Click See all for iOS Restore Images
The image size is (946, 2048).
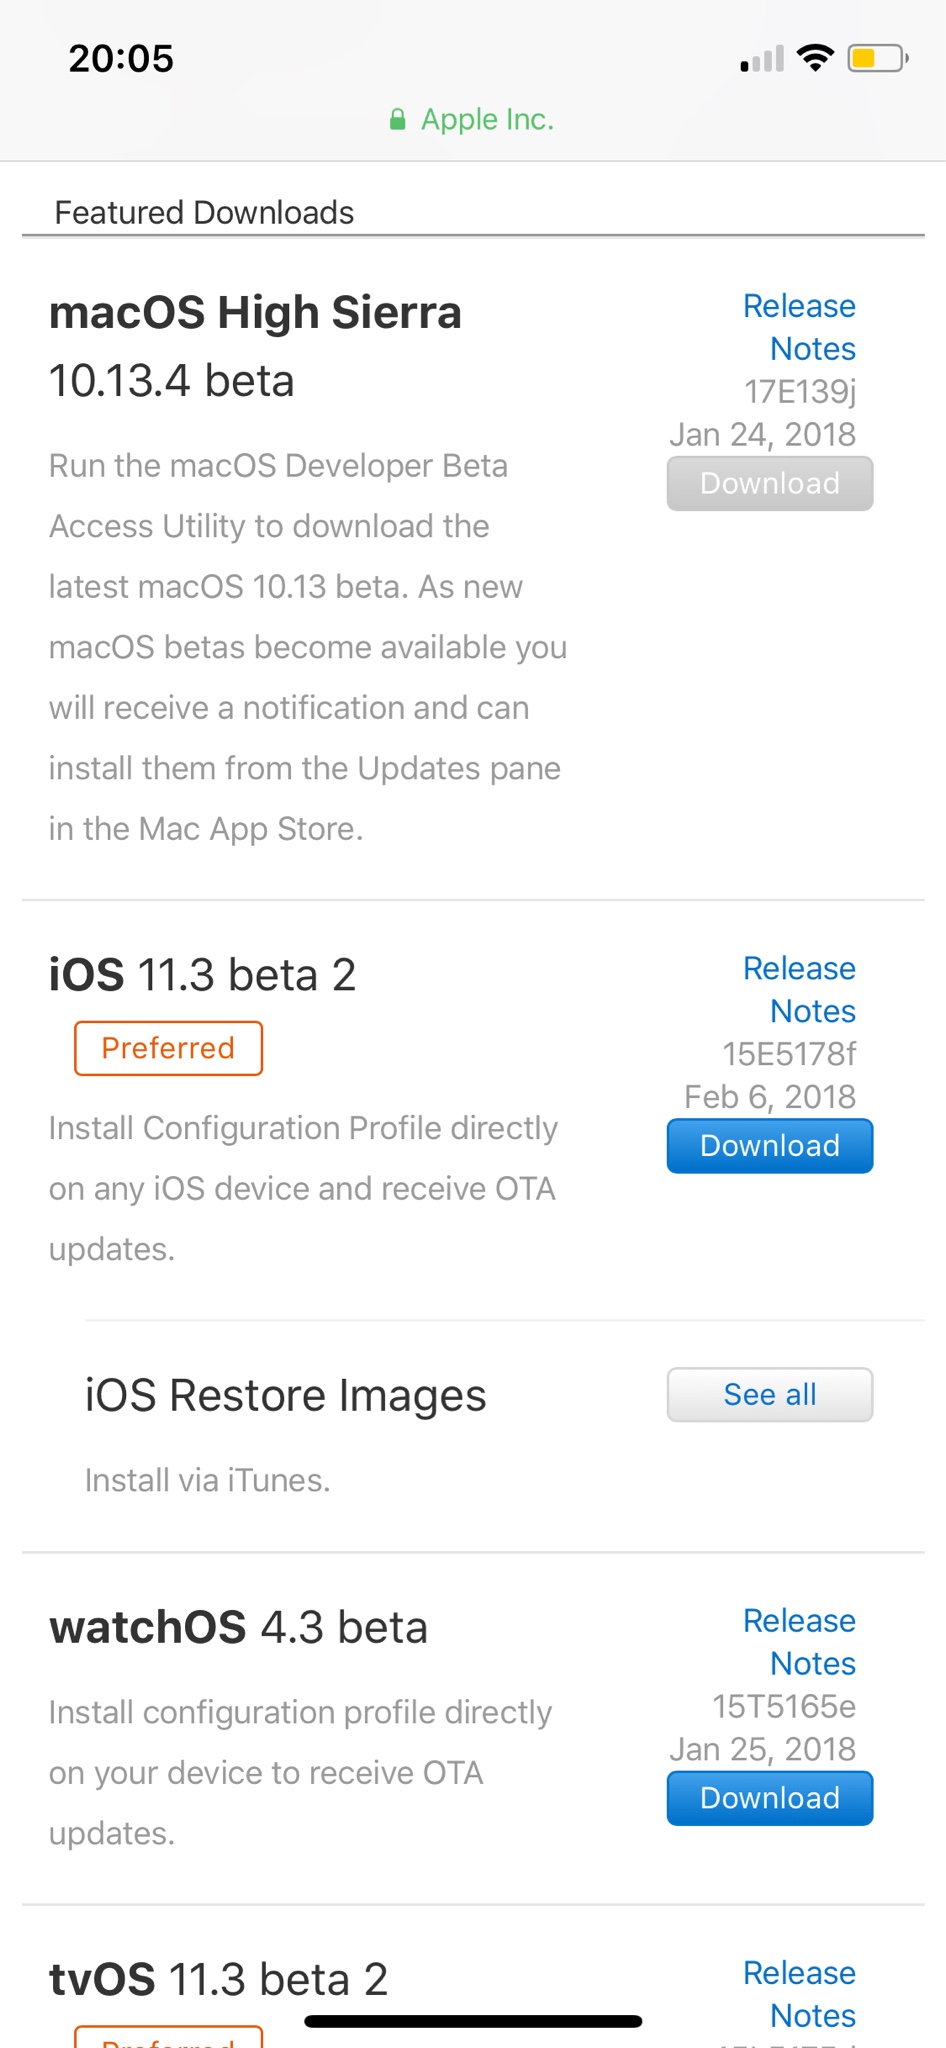(770, 1395)
